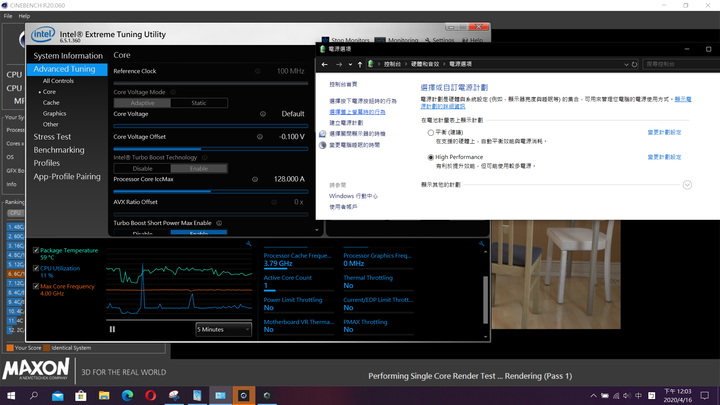Set Core Voltage Mode to Adaptive

coord(142,103)
